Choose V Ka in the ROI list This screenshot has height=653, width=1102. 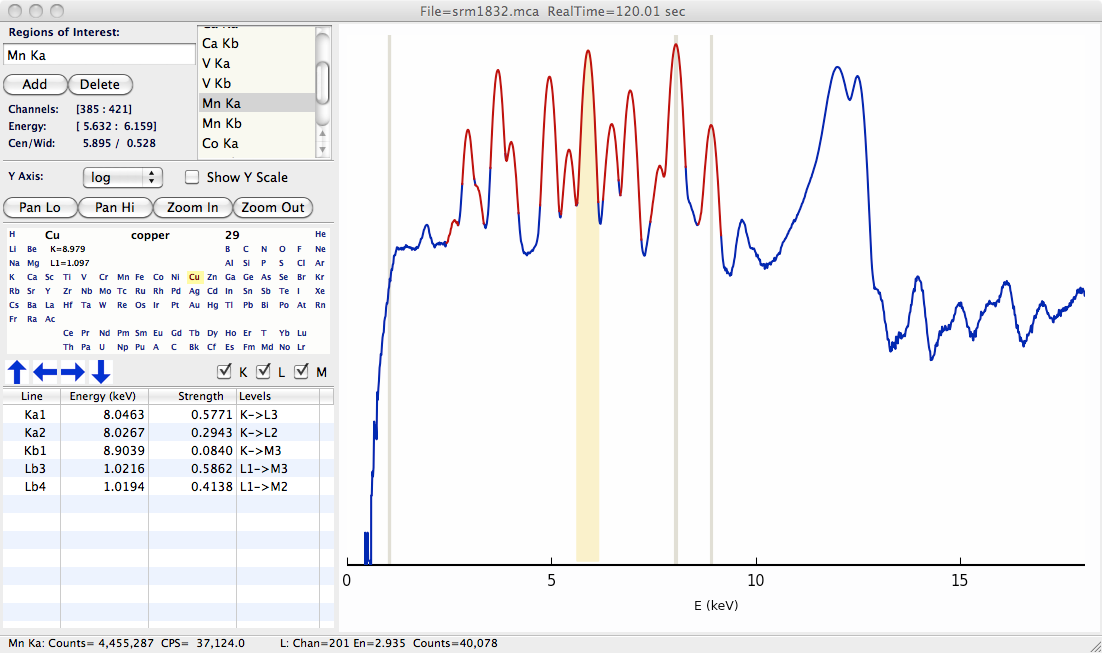click(216, 63)
